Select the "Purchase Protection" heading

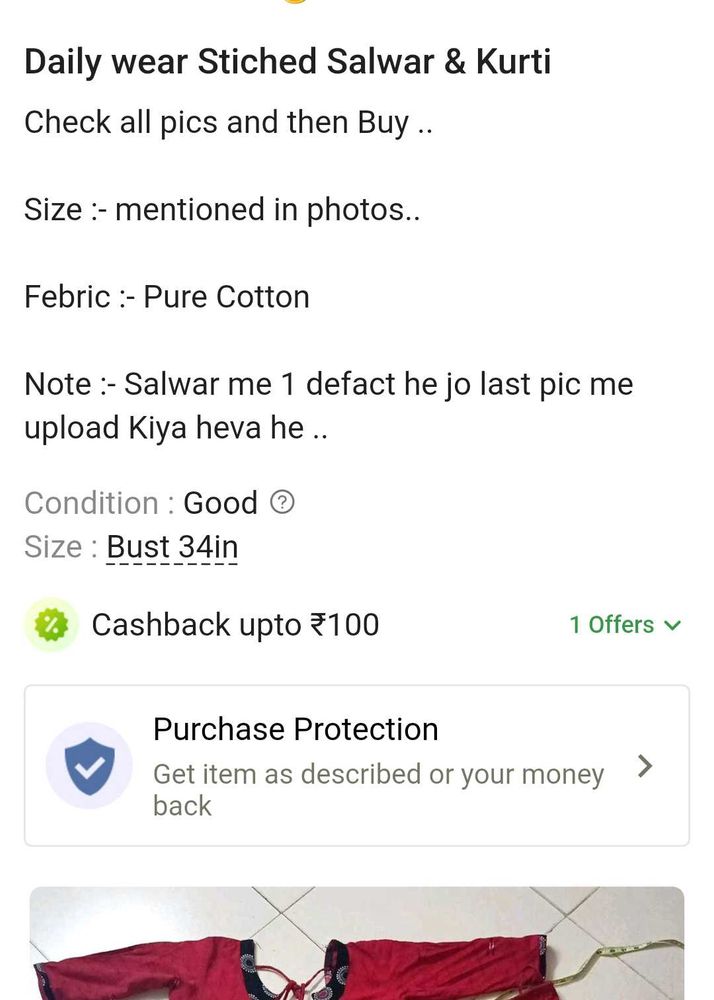click(295, 729)
